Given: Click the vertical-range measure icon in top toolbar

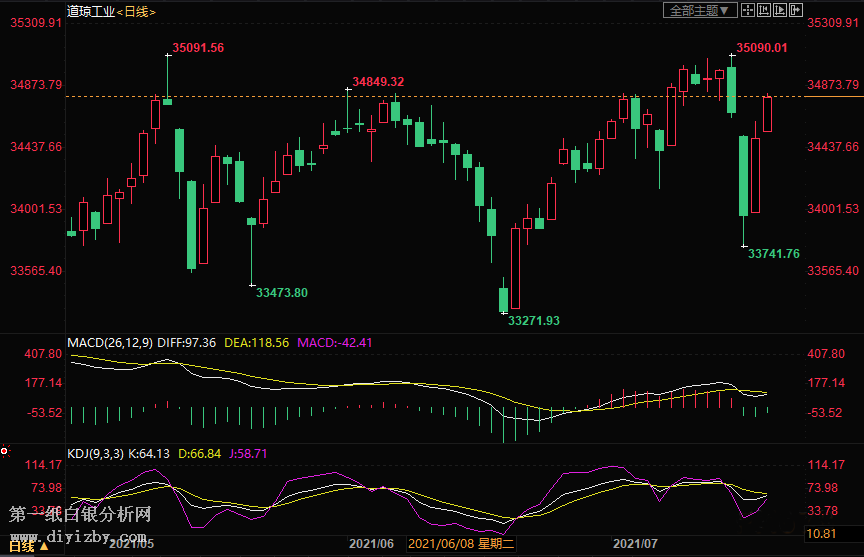Looking at the screenshot, I should coord(764,10).
